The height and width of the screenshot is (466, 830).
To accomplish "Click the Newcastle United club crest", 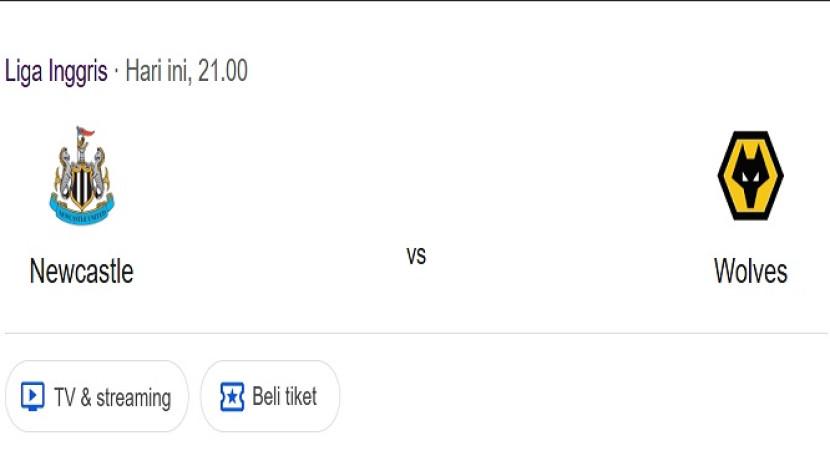I will tap(82, 176).
